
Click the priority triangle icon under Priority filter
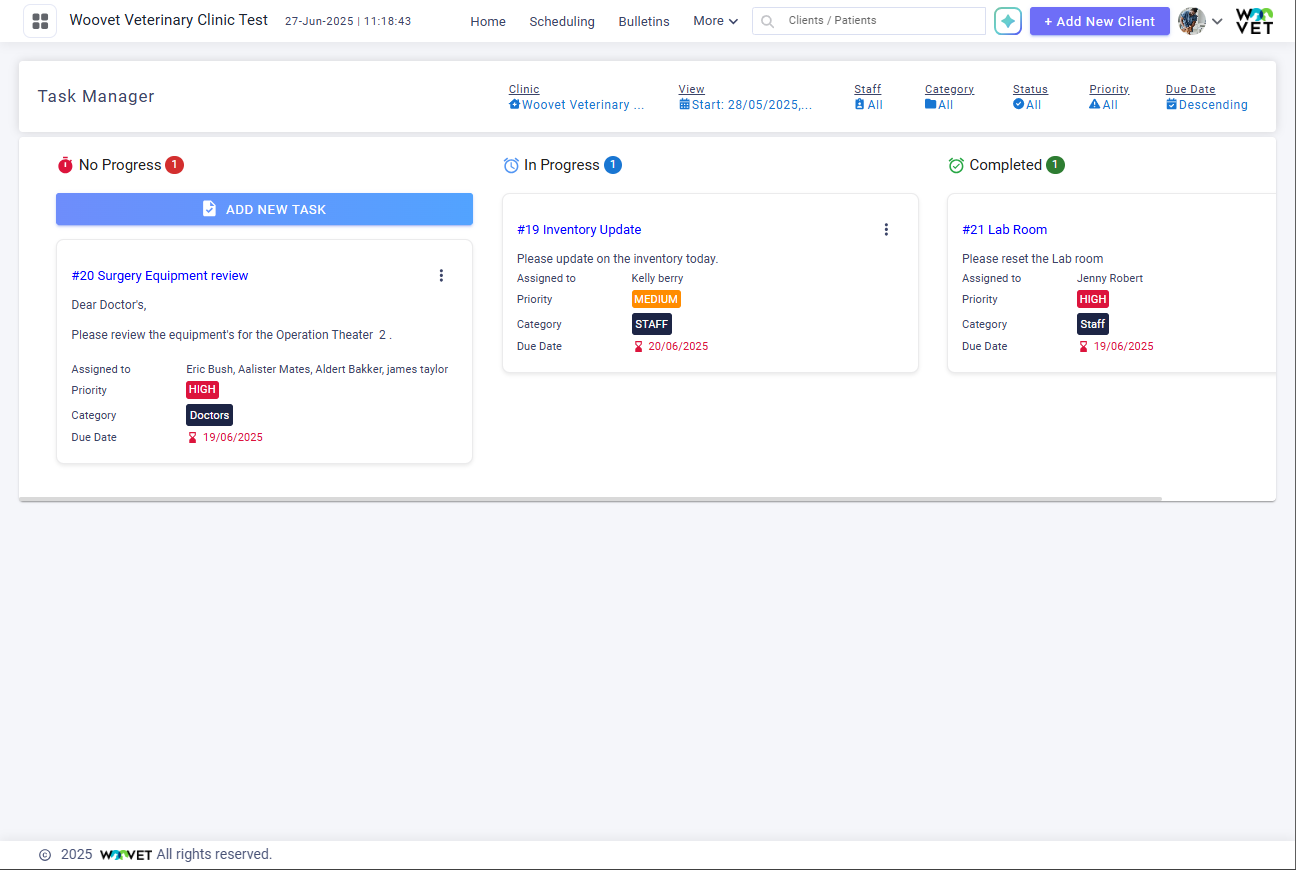point(1092,104)
